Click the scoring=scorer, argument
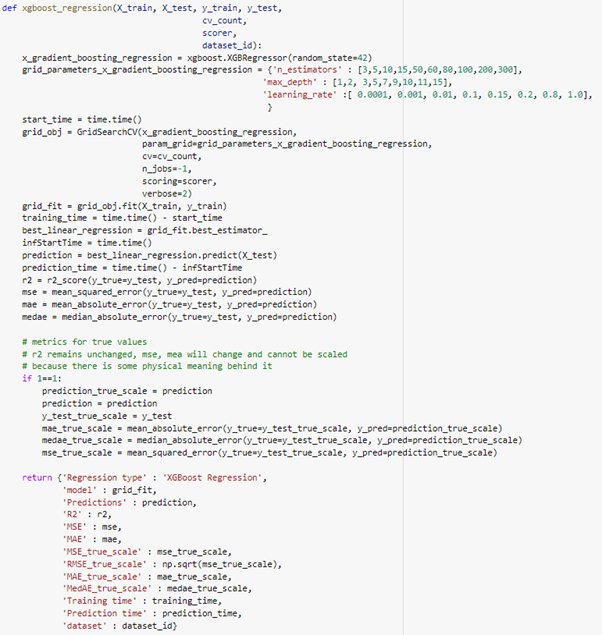This screenshot has height=635, width=602. 179,181
